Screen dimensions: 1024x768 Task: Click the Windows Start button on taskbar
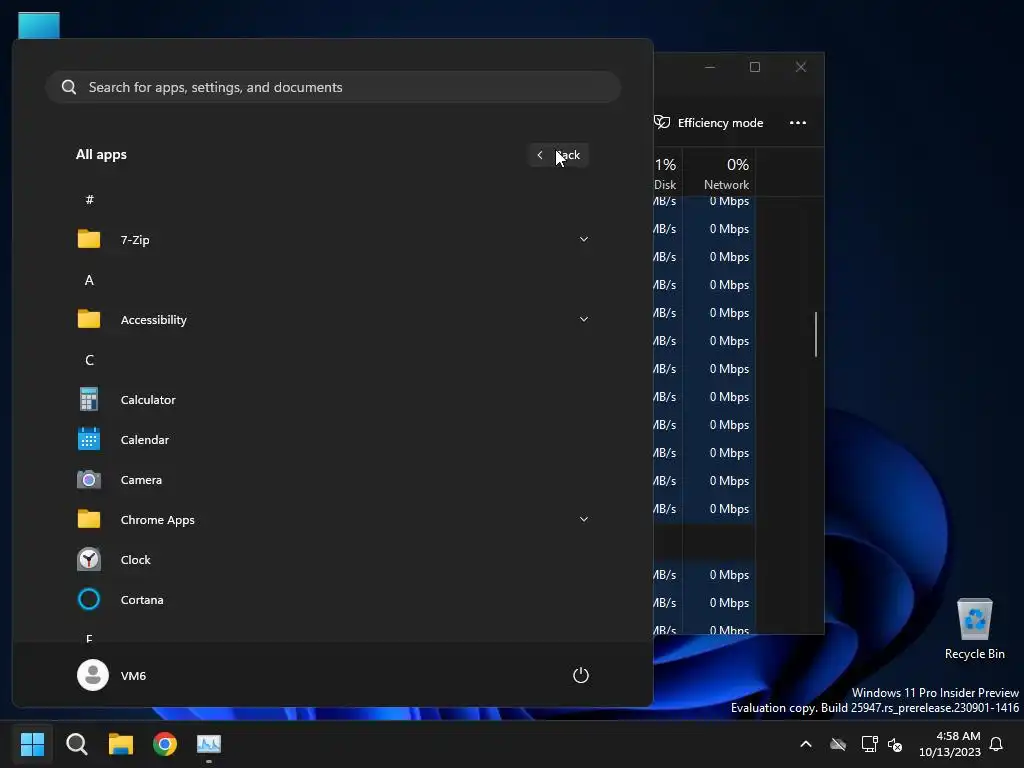point(32,743)
